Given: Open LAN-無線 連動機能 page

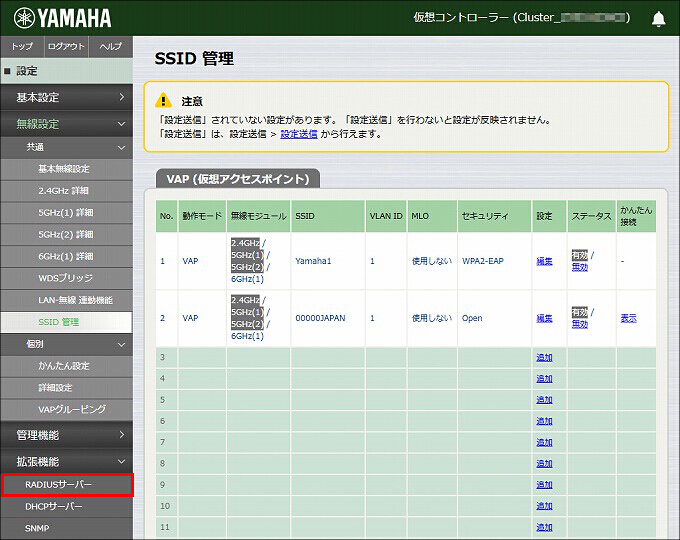Looking at the screenshot, I should coord(66,300).
